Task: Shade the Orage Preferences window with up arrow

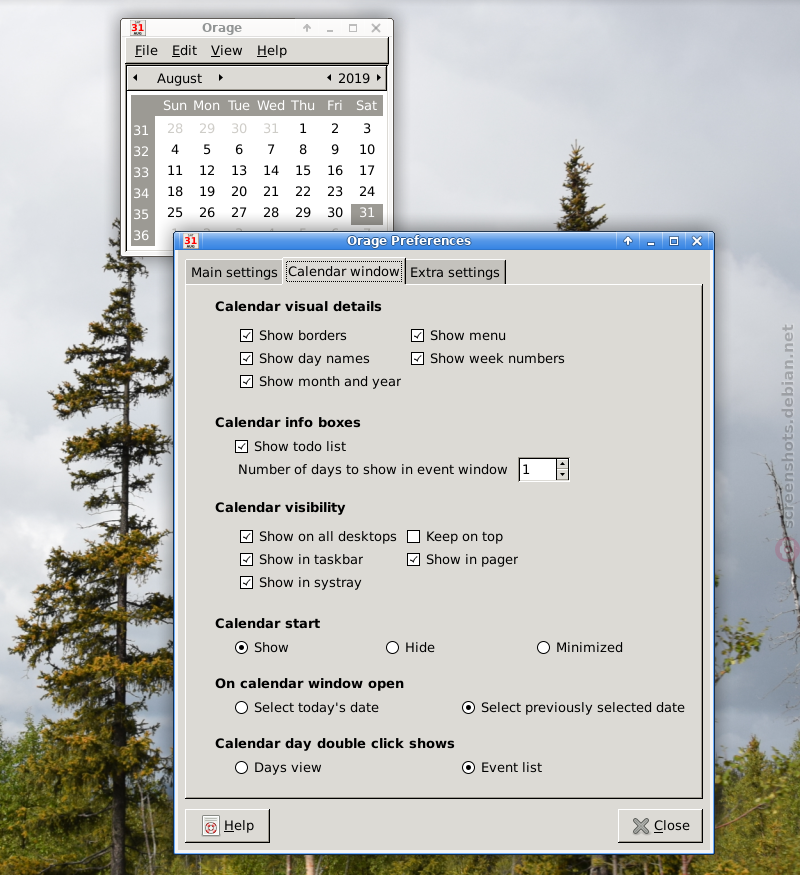Action: (628, 241)
